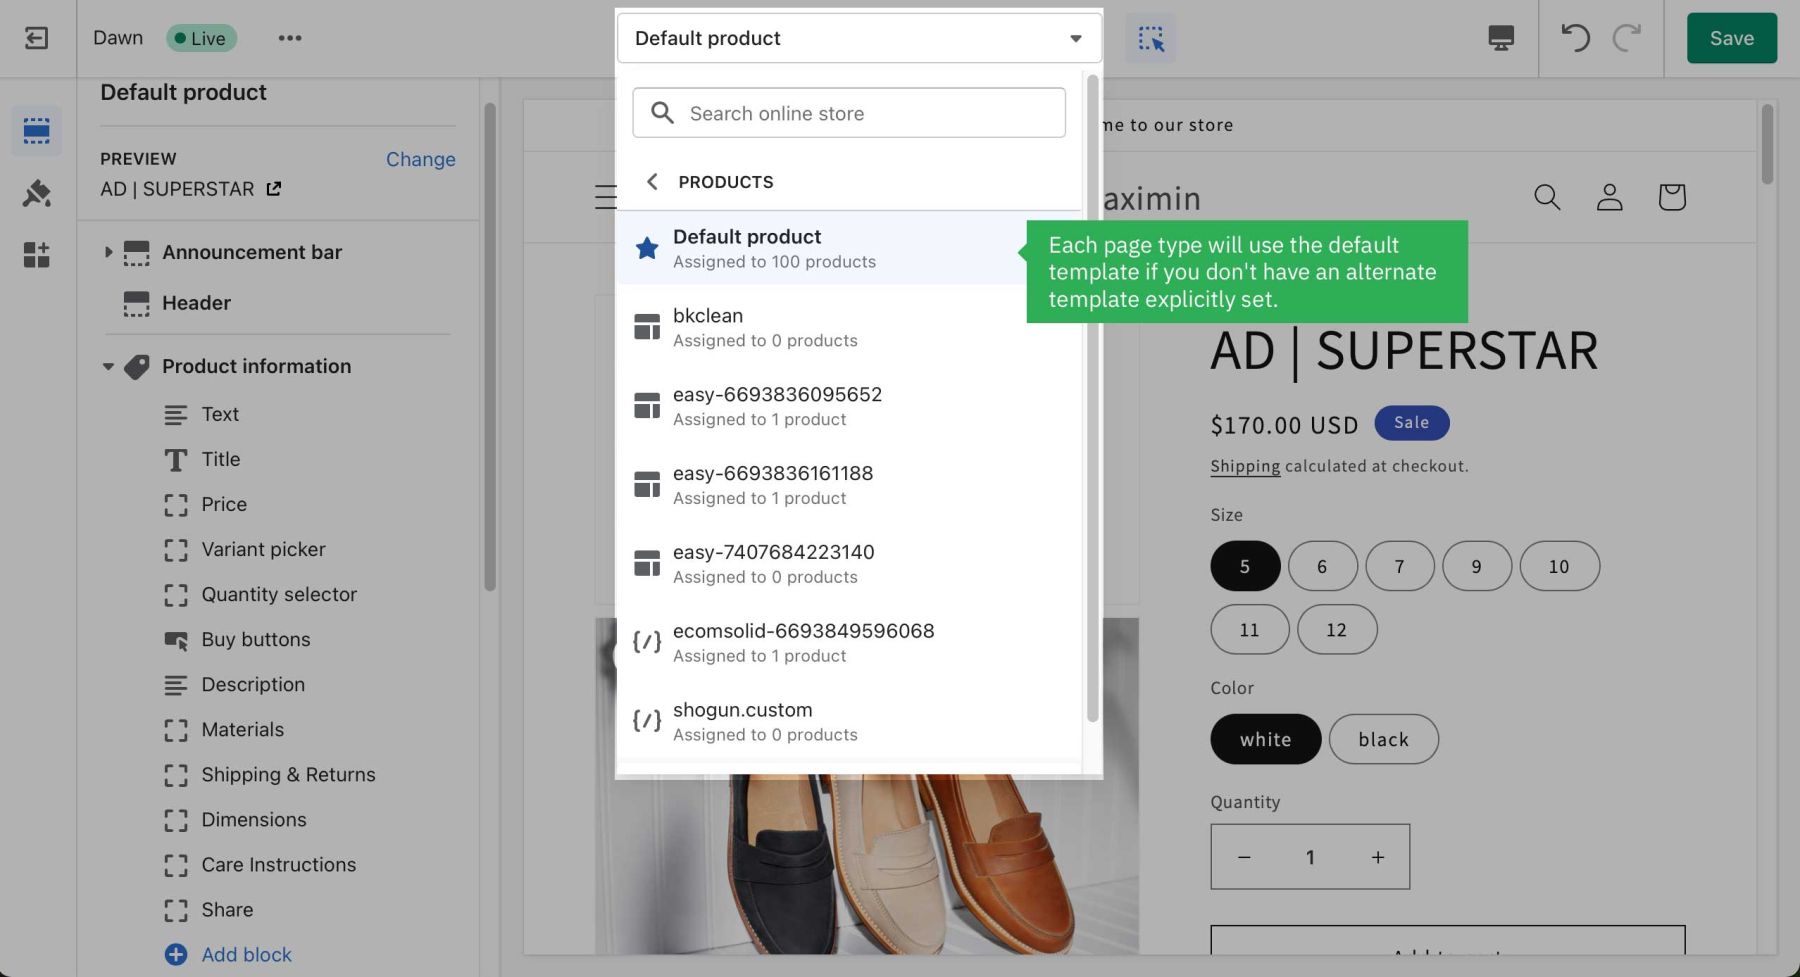The height and width of the screenshot is (977, 1800).
Task: Open the App embeds icon
Action: [37, 255]
